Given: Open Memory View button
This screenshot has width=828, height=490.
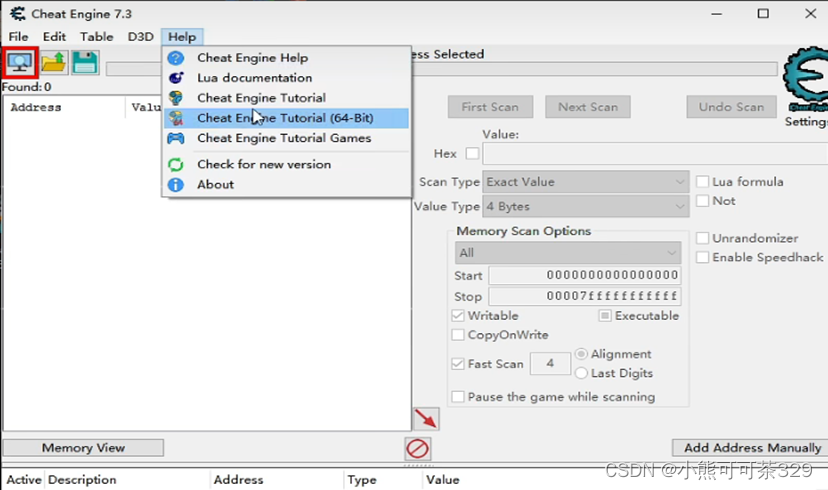Looking at the screenshot, I should (x=83, y=448).
